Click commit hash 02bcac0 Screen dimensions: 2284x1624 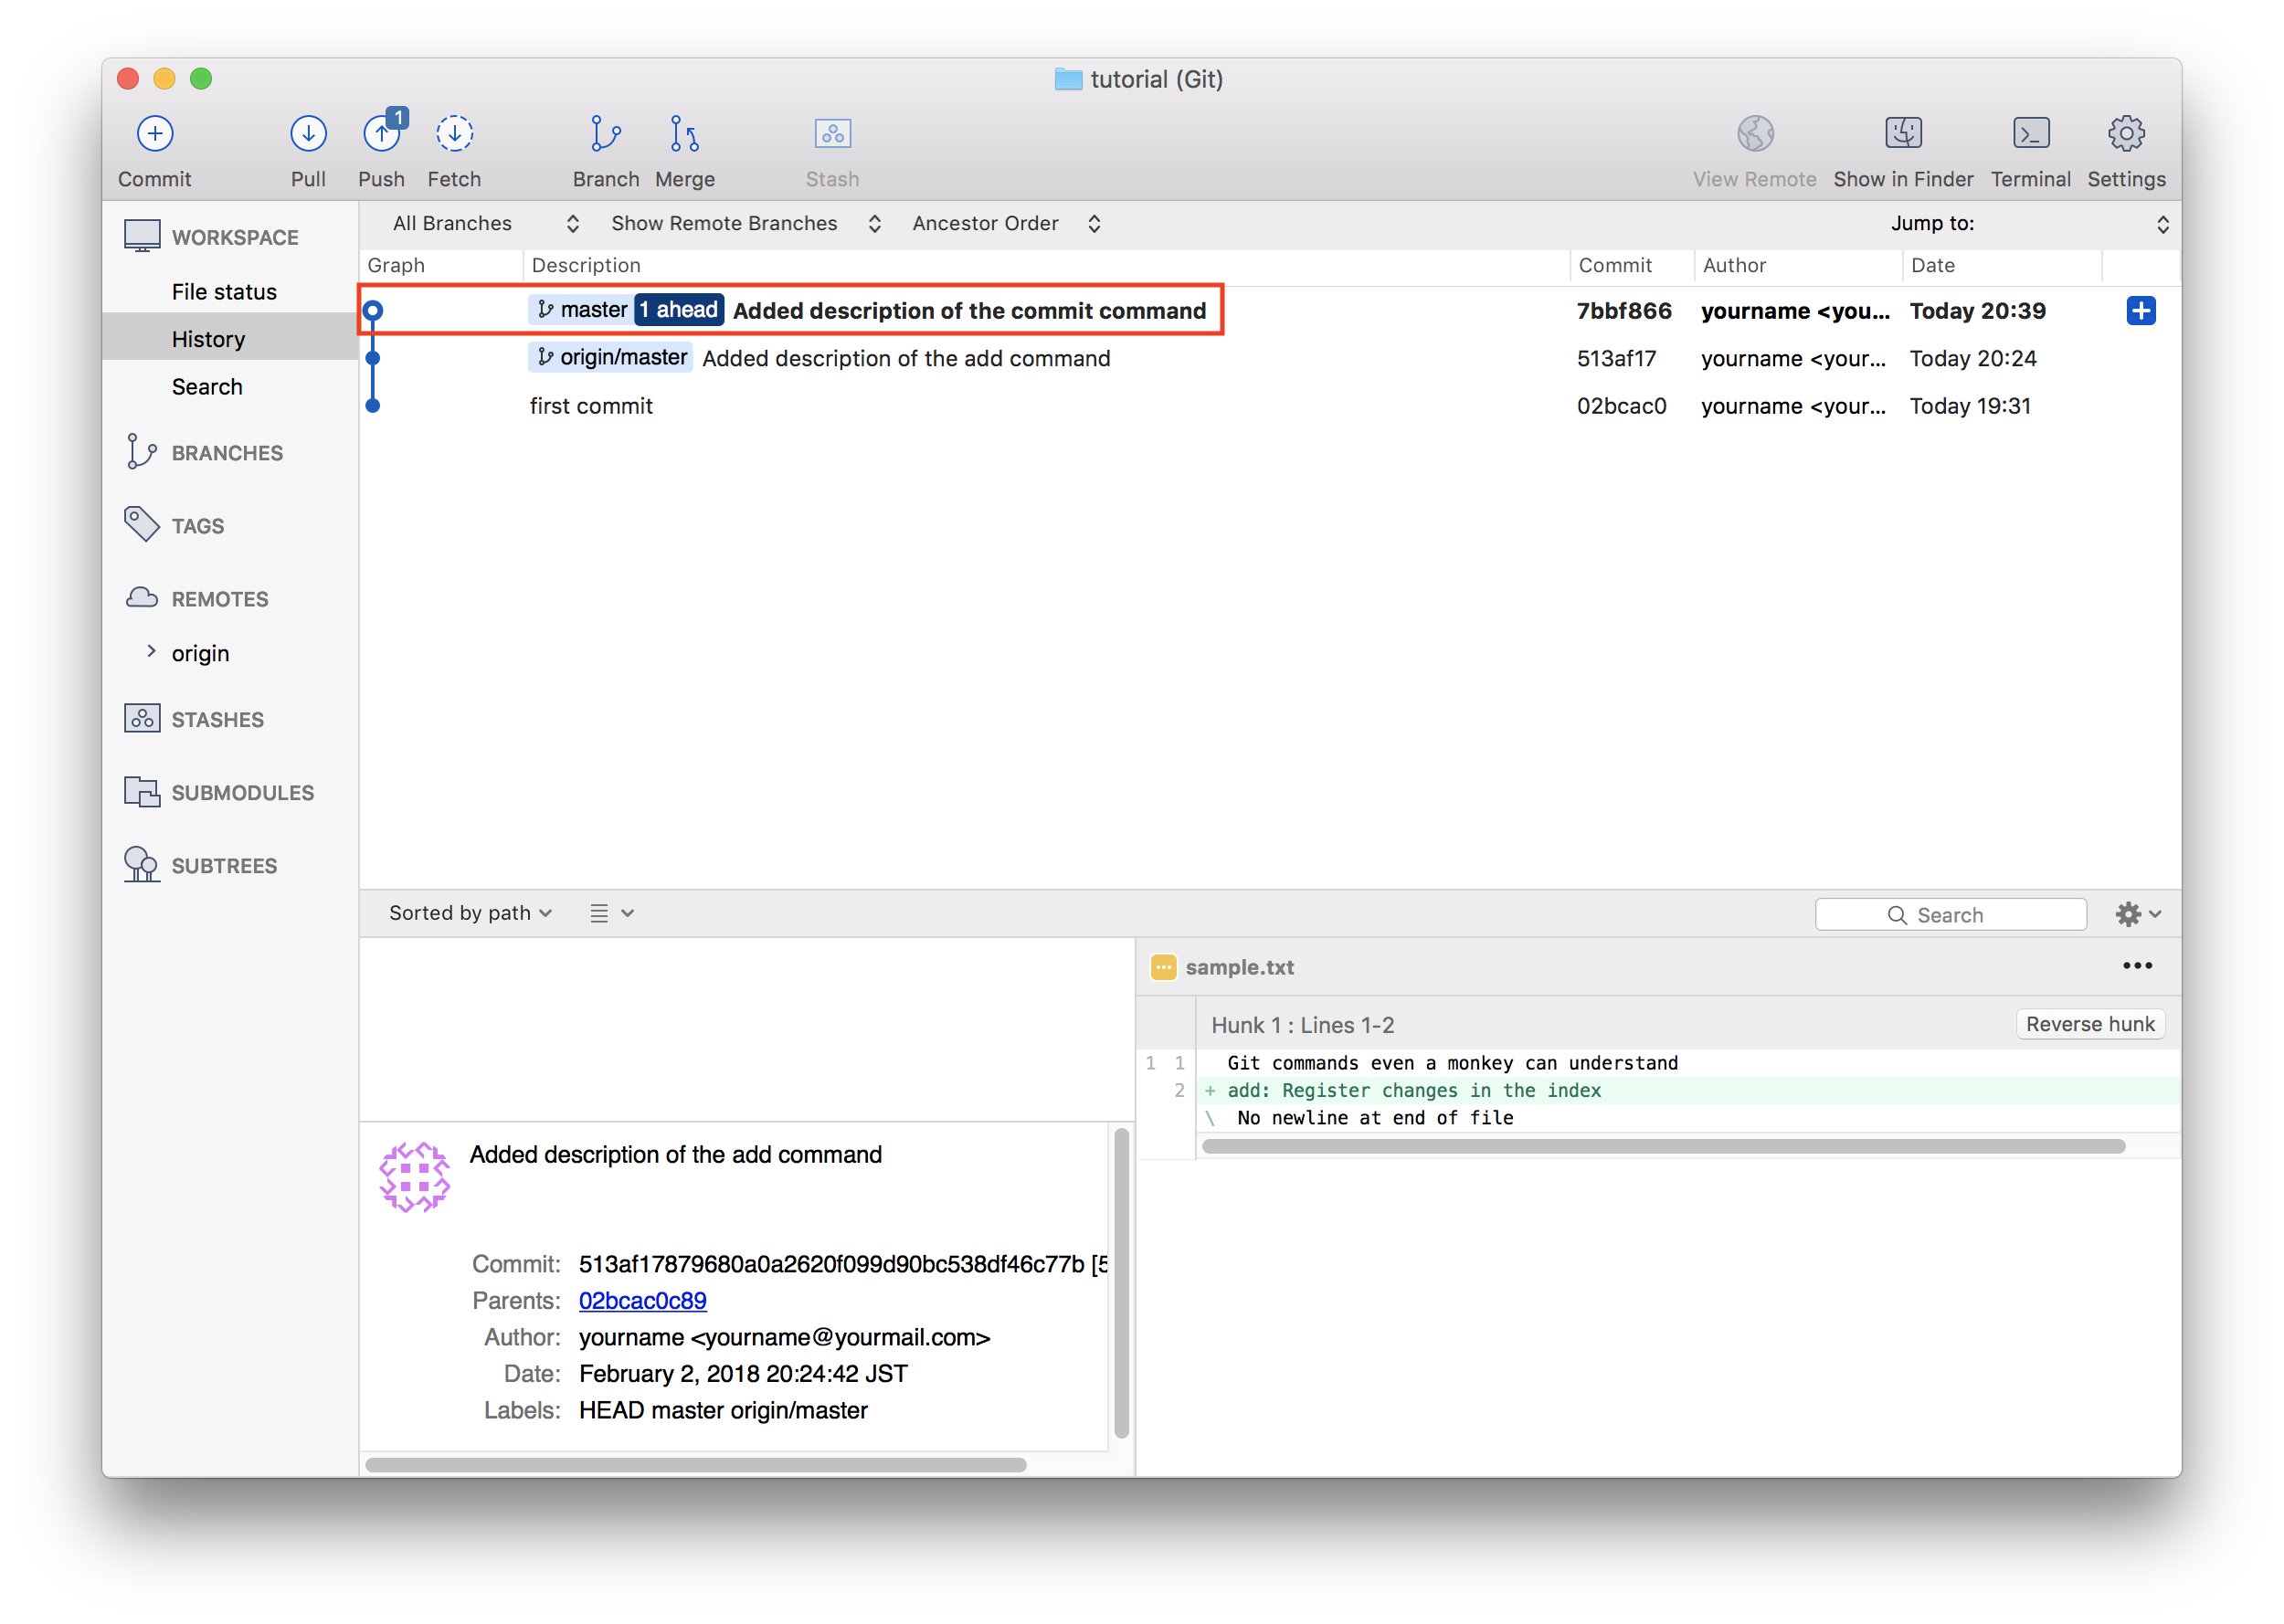tap(1621, 406)
